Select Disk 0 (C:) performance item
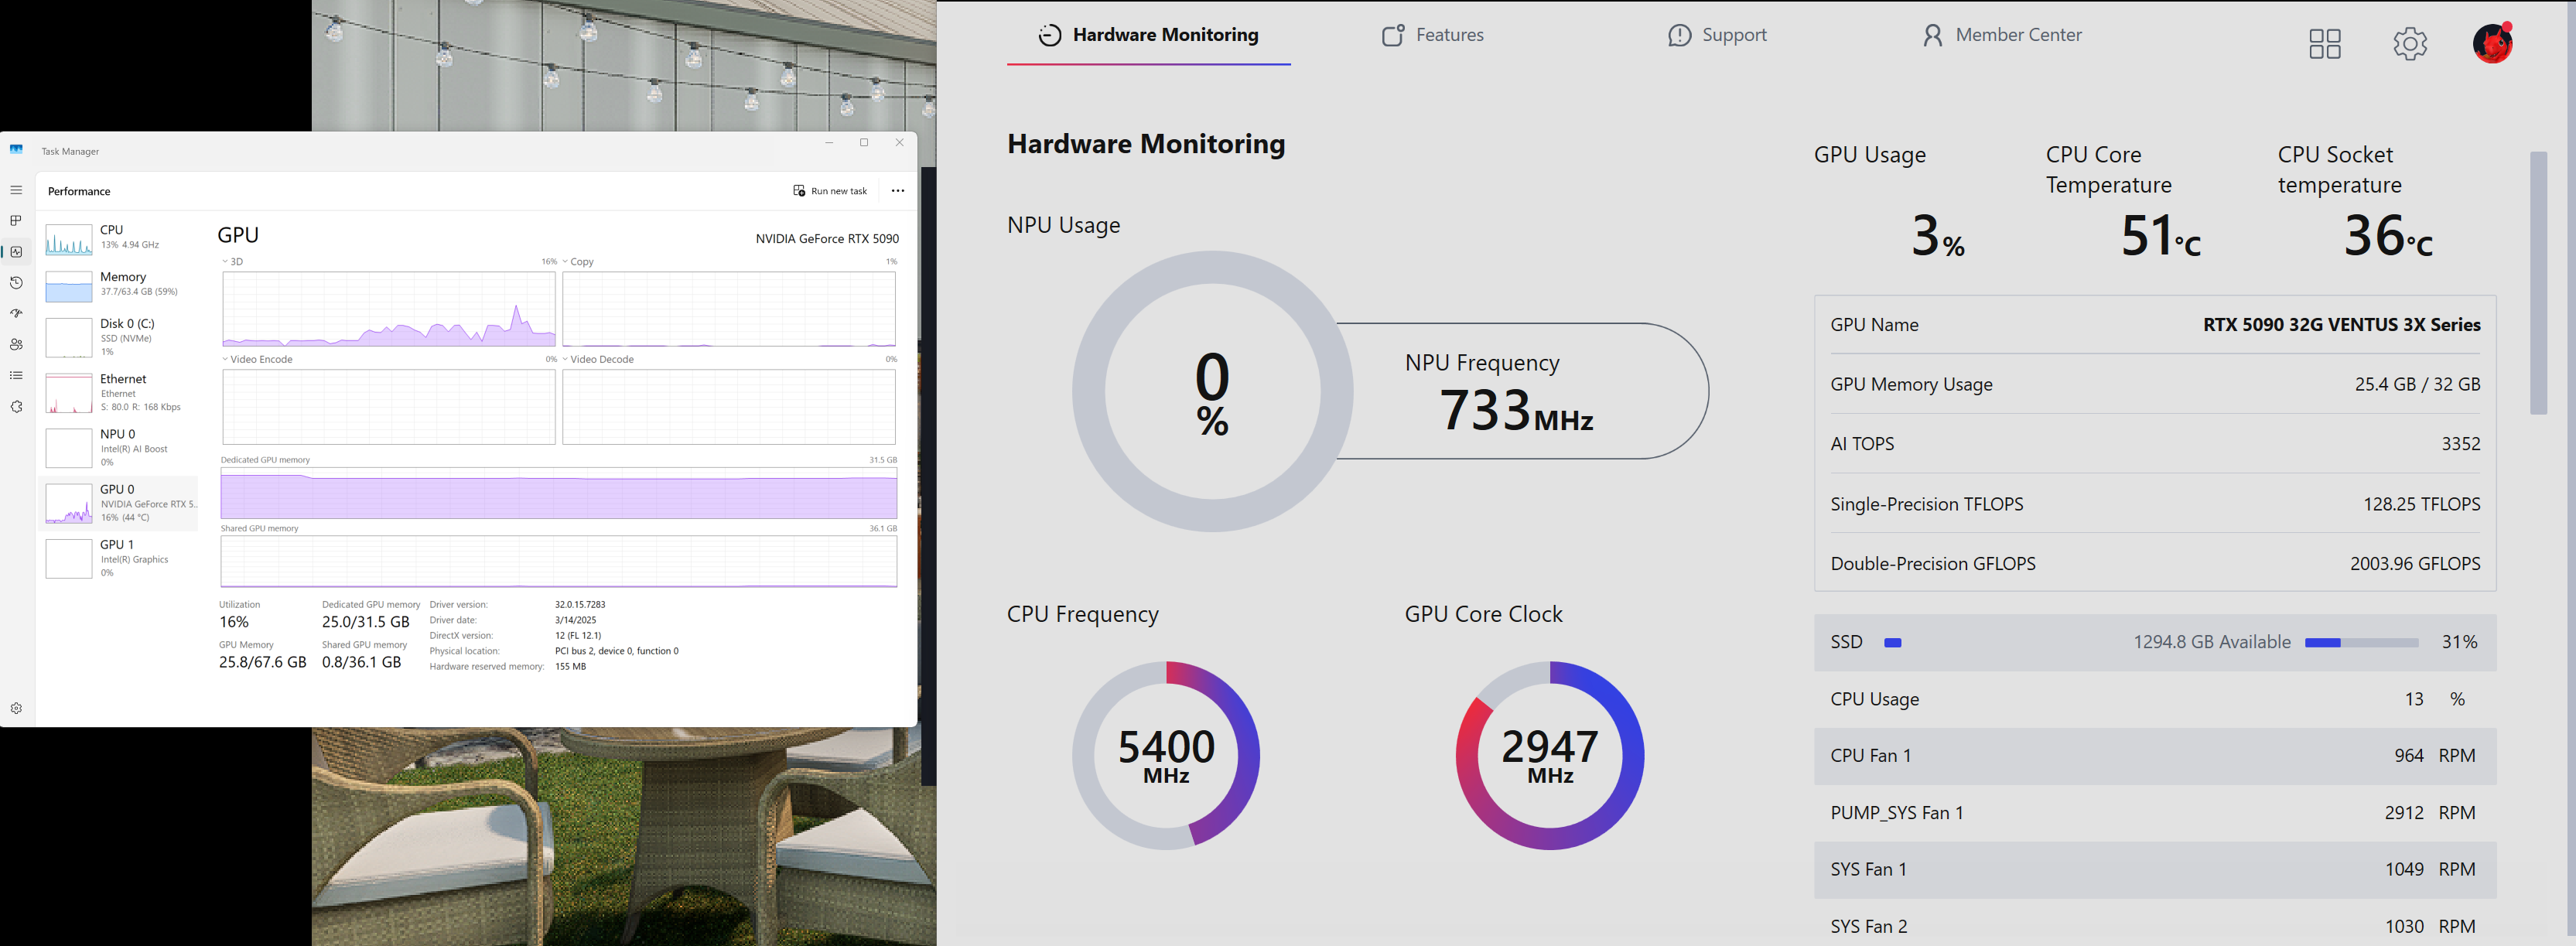Image resolution: width=2576 pixels, height=946 pixels. pos(120,338)
